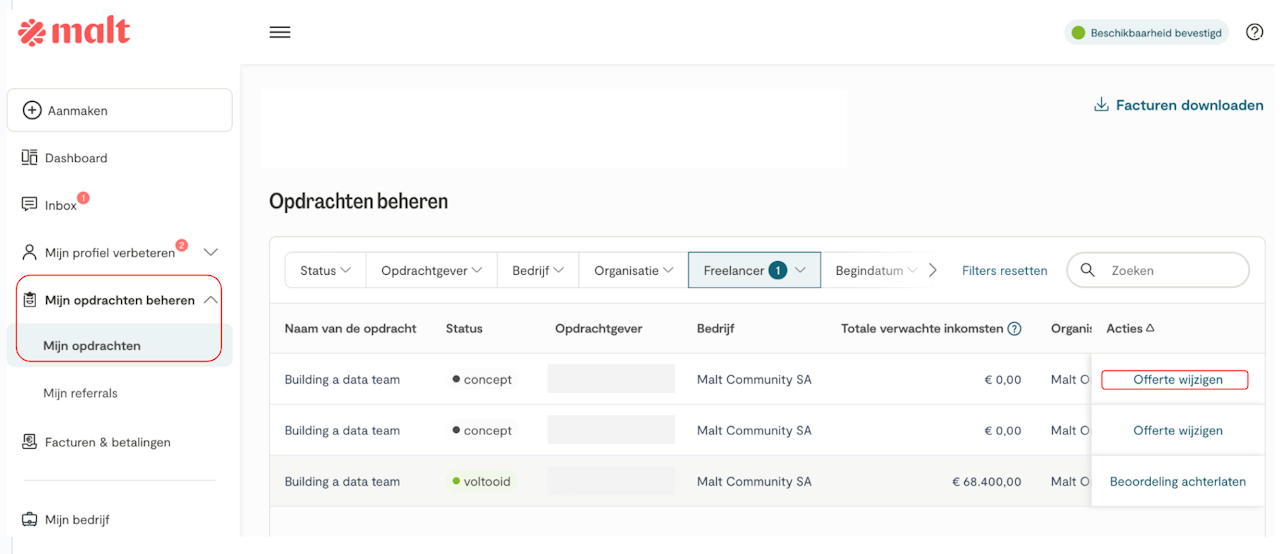Open the Opdrachtgever filter dropdown
Viewport: 1280px width, 554px height.
tap(431, 270)
